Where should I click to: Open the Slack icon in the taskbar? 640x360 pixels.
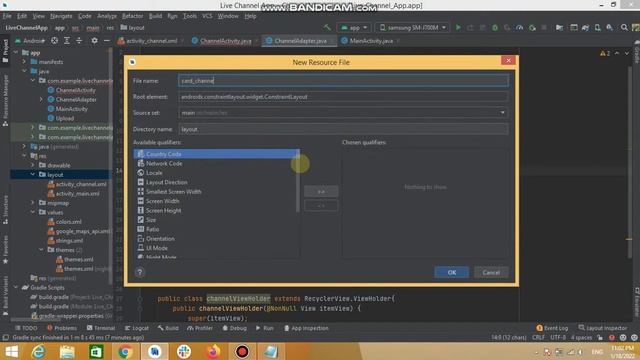[x=184, y=351]
